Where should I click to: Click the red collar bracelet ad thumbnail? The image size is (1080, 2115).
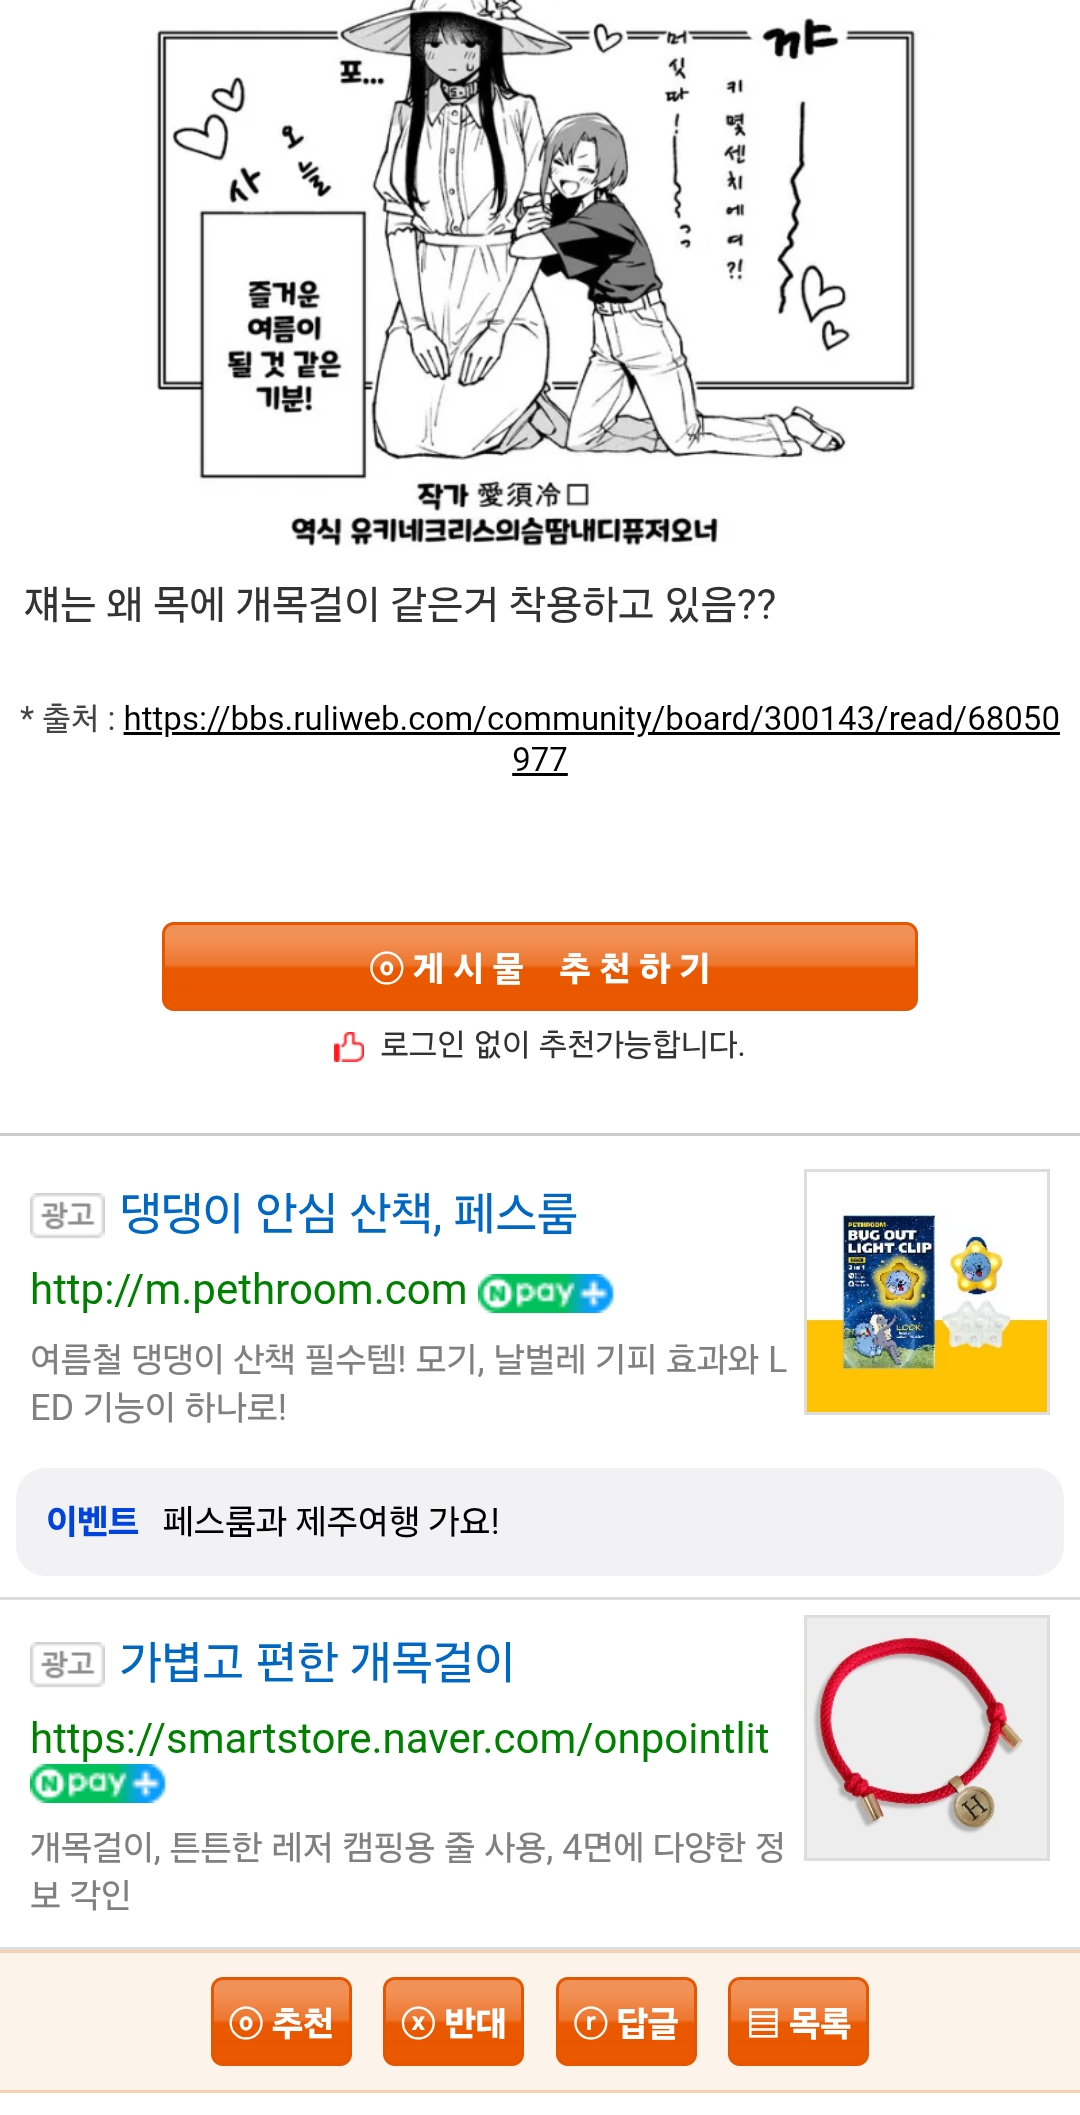pos(927,1738)
